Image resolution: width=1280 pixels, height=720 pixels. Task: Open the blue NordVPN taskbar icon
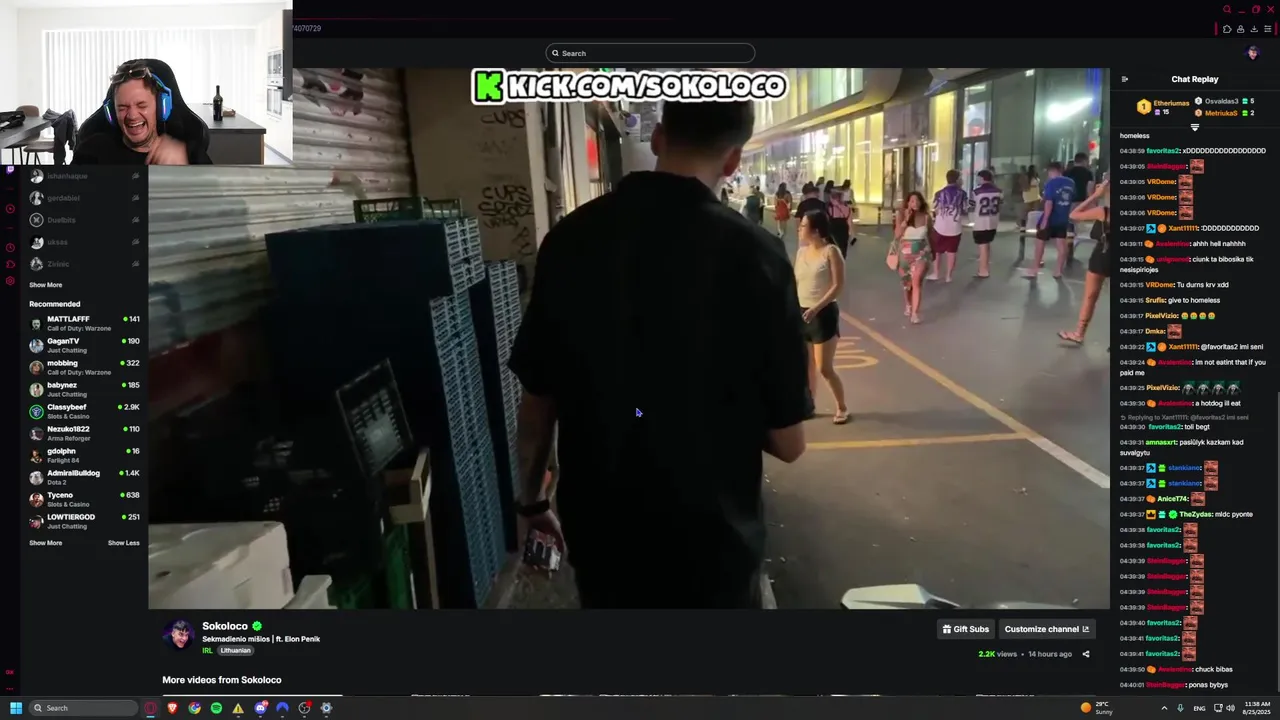tap(282, 708)
